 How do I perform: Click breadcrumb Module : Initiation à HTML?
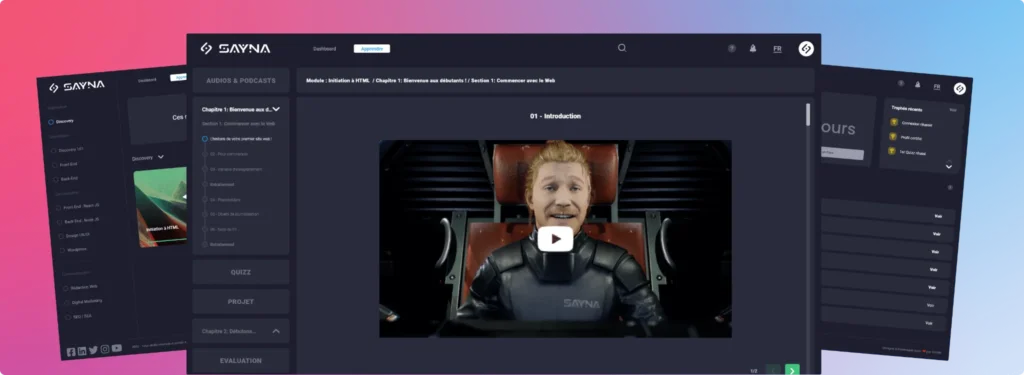point(338,80)
